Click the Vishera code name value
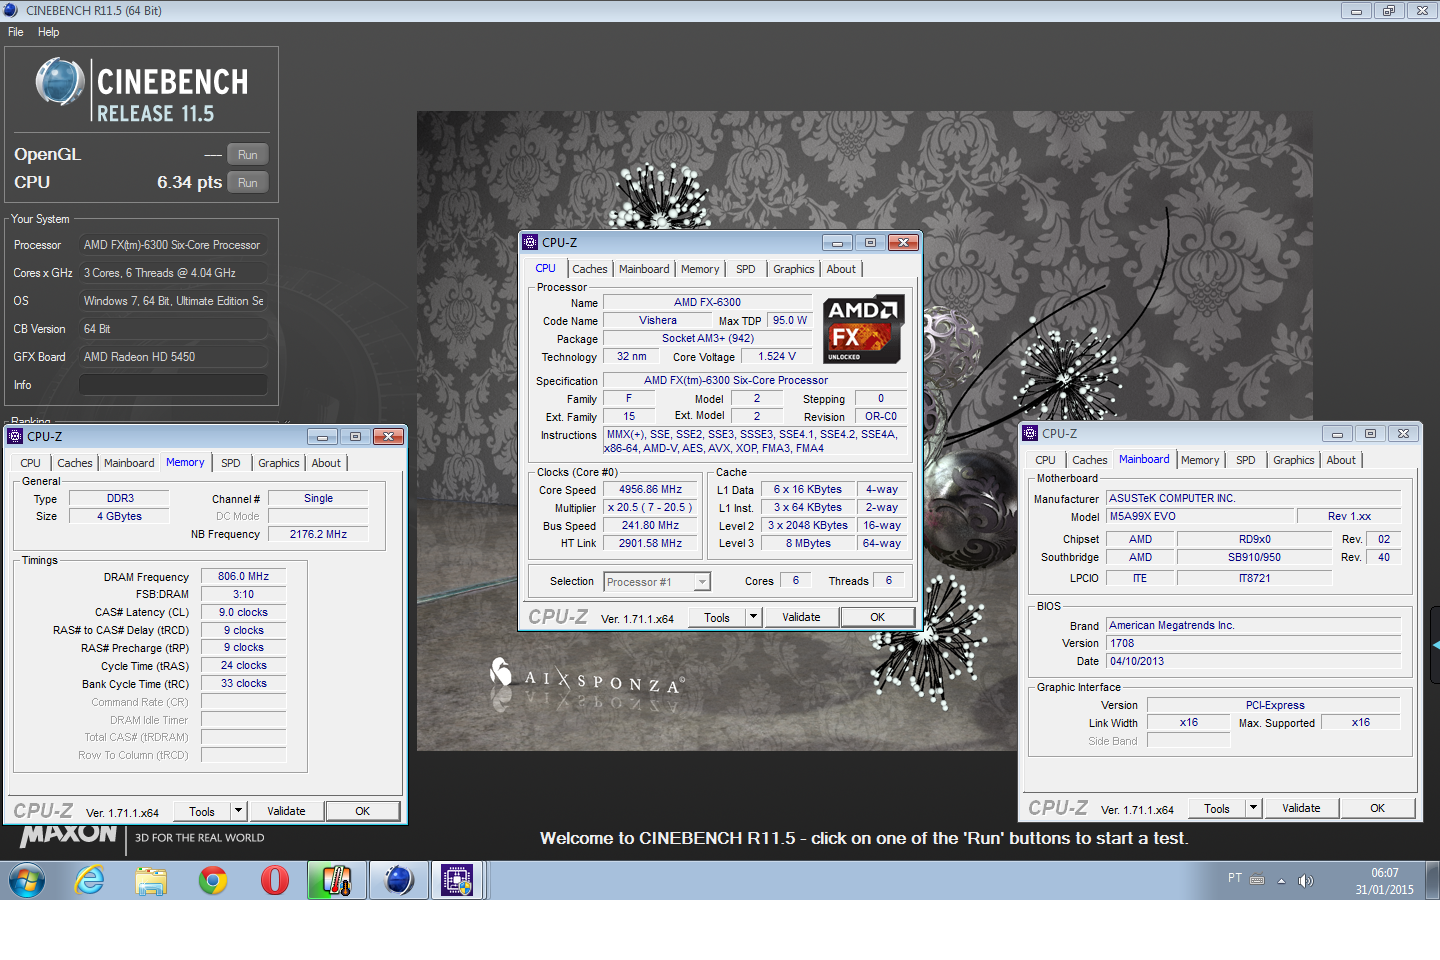 pyautogui.click(x=658, y=320)
